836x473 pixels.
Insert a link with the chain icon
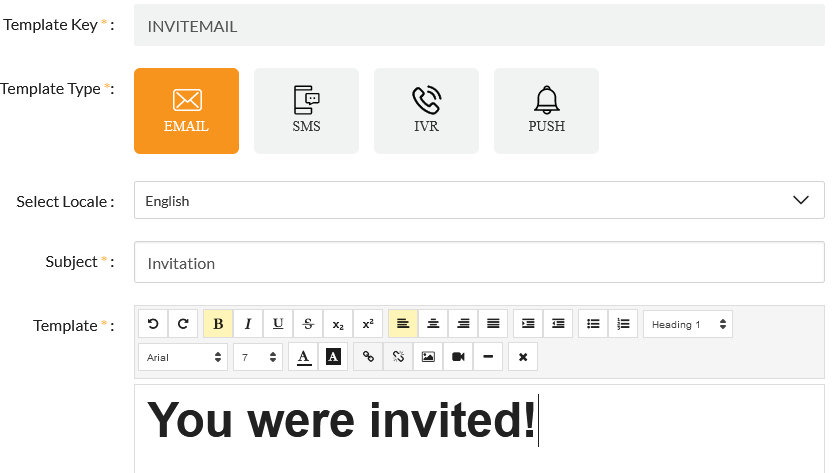pos(368,357)
